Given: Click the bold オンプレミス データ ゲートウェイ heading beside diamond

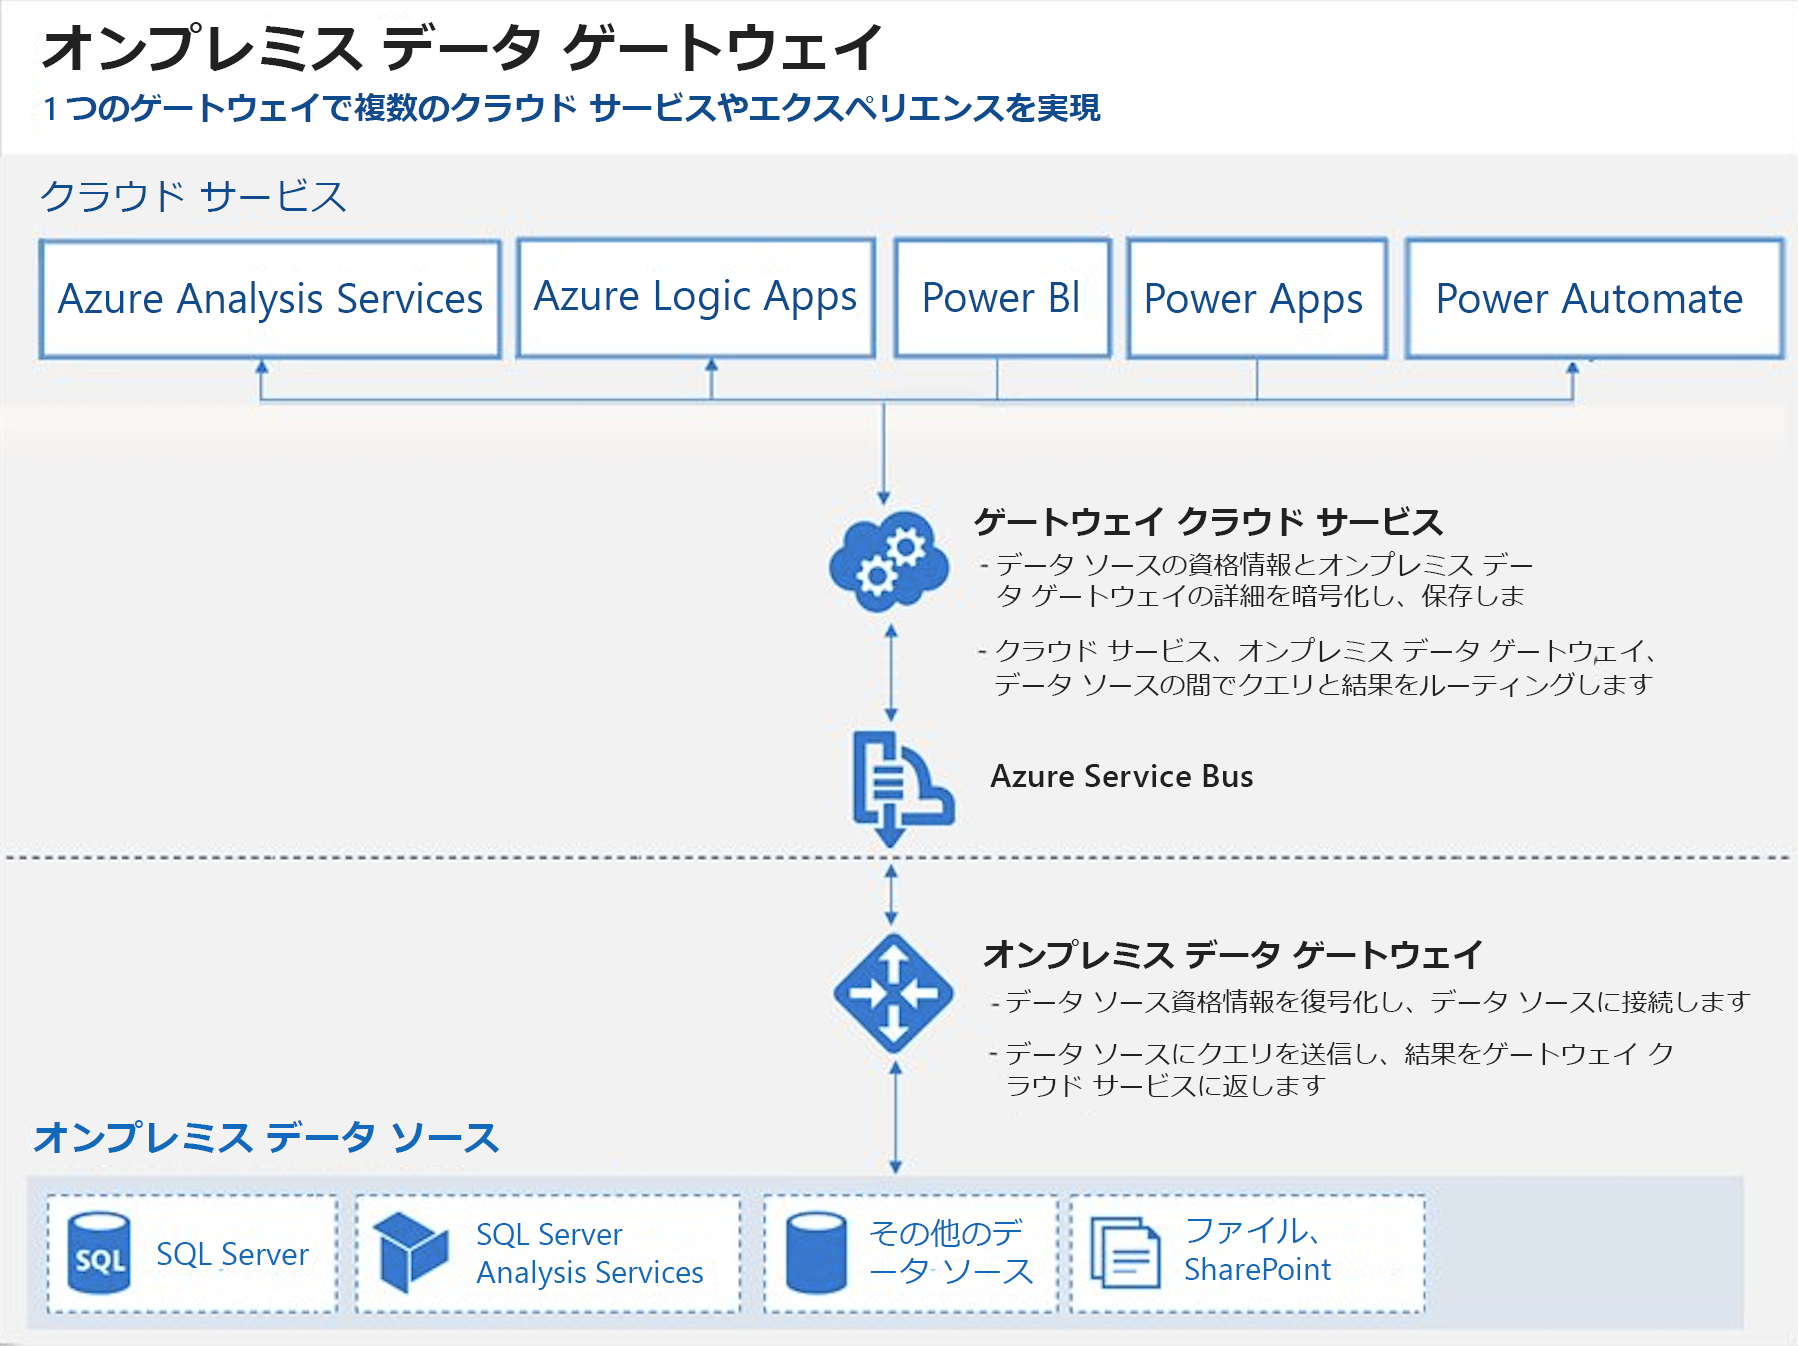Looking at the screenshot, I should 1232,955.
